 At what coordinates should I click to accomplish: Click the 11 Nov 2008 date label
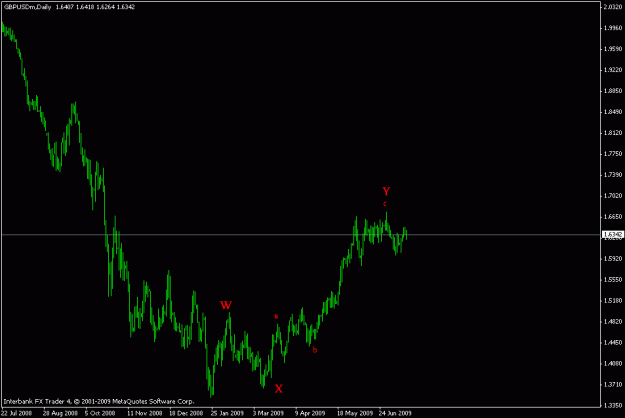click(x=145, y=413)
